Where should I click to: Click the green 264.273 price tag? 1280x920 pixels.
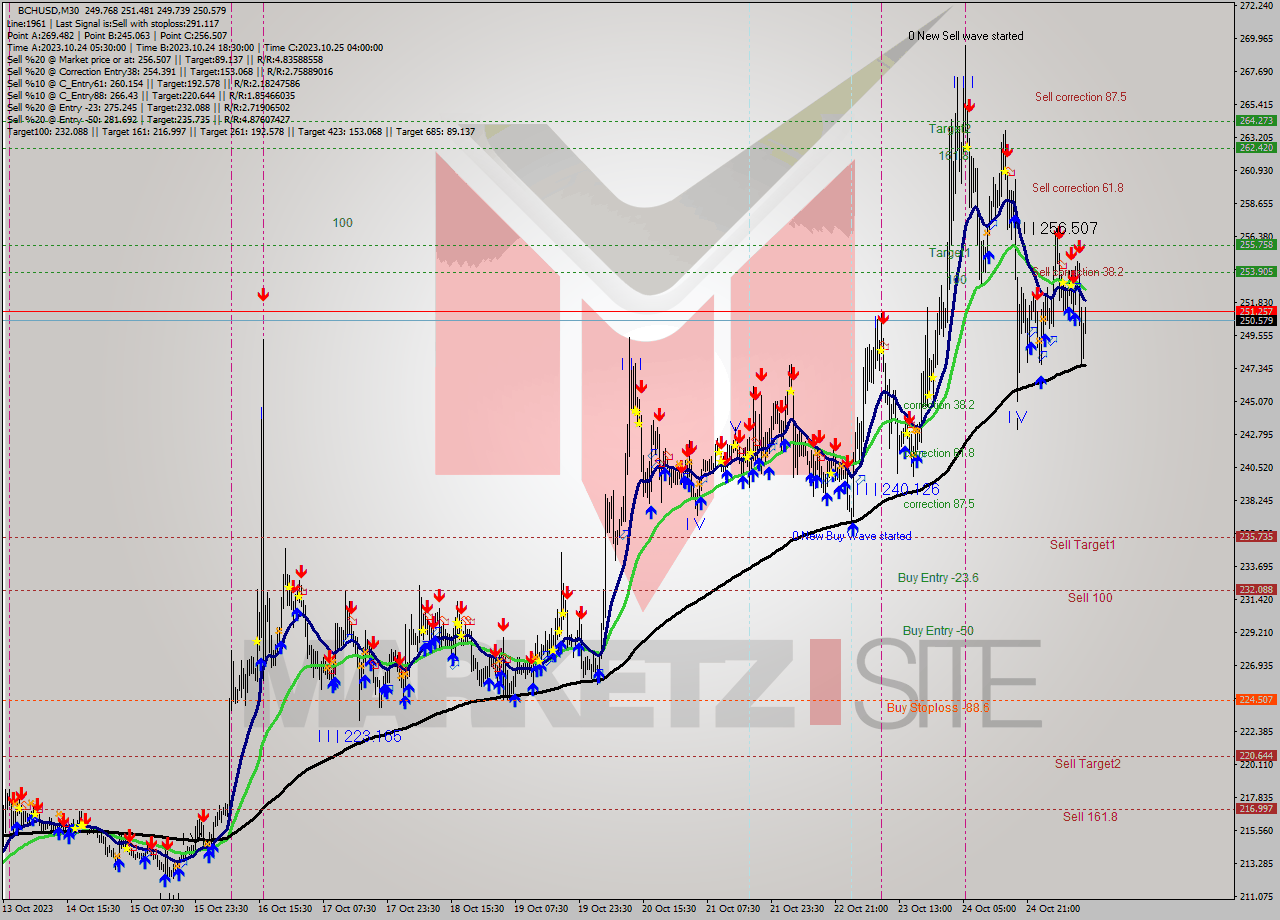(1256, 120)
